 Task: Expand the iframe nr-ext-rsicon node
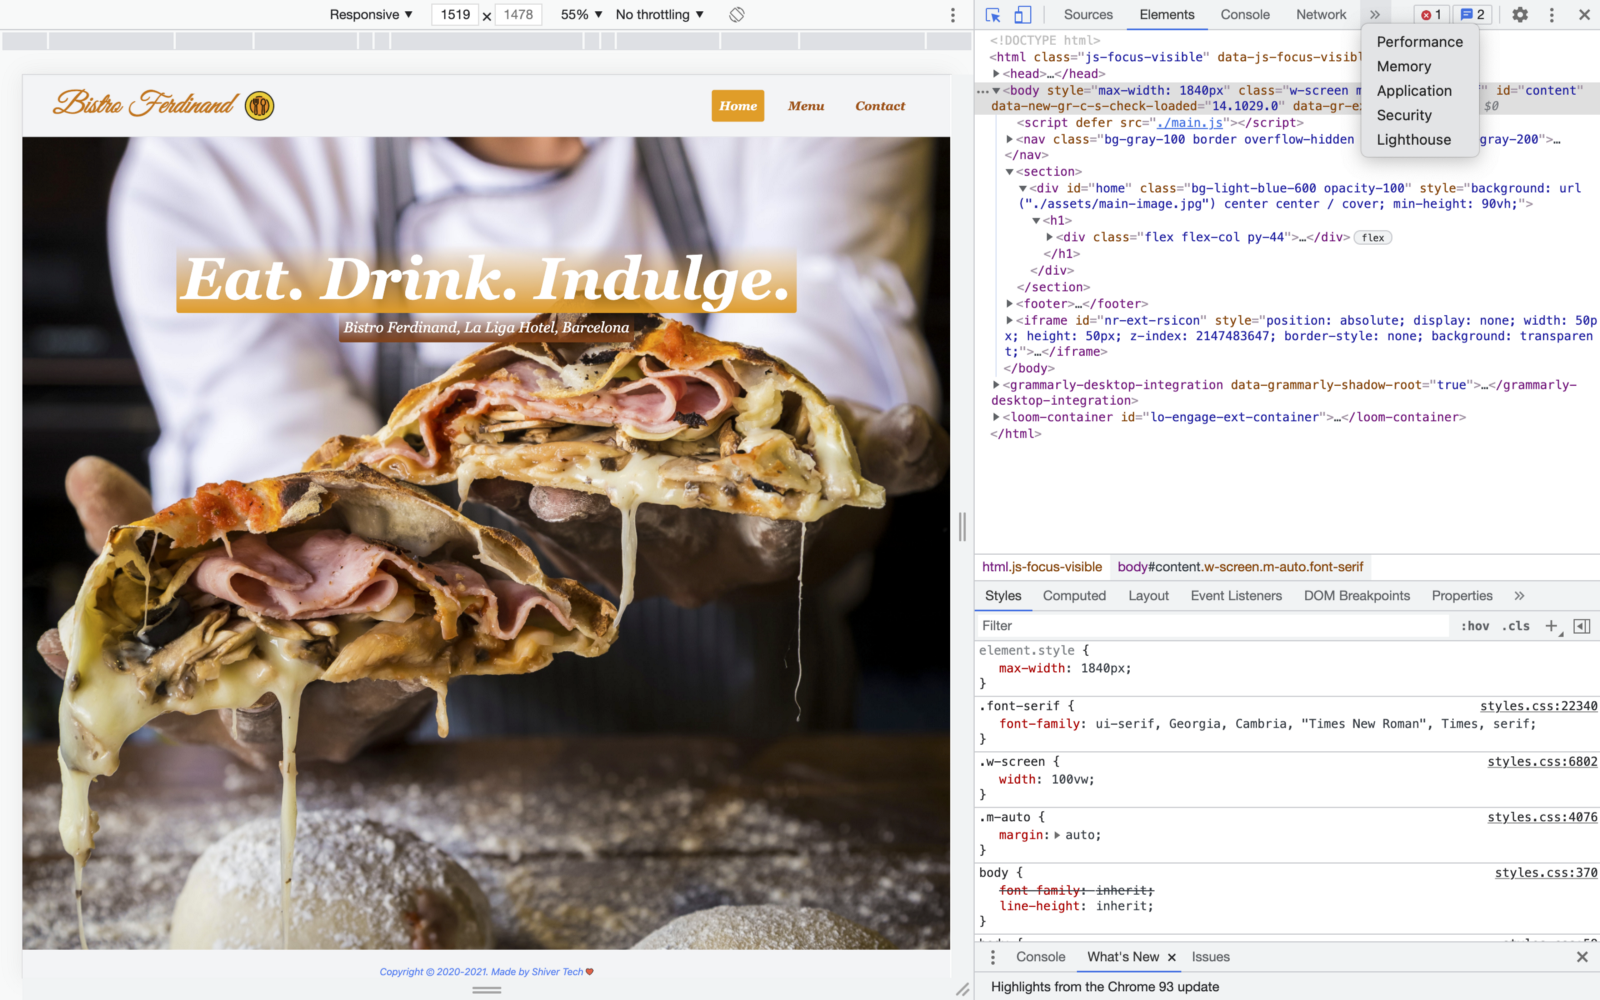click(1009, 320)
